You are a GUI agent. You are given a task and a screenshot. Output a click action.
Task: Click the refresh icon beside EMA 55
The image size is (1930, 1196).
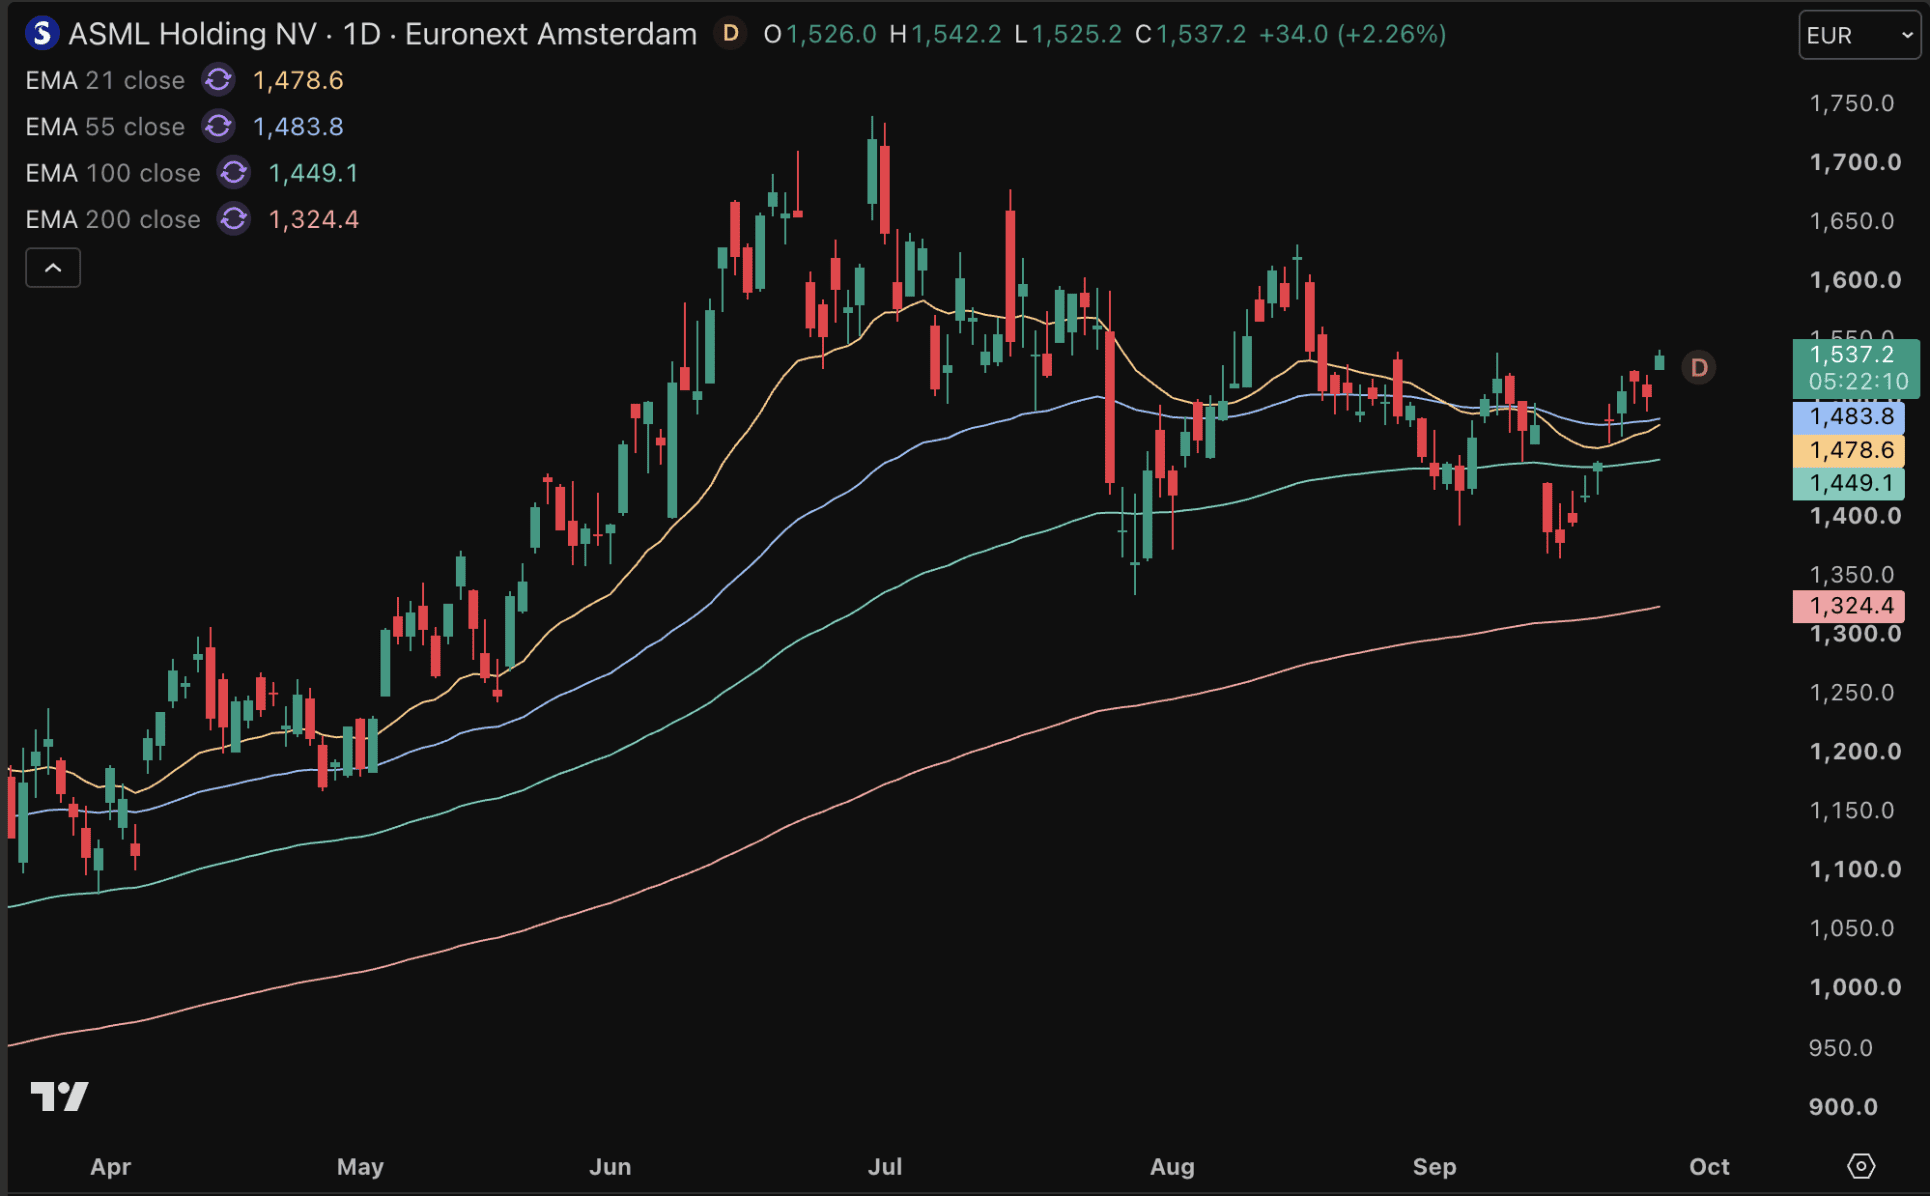tap(218, 126)
